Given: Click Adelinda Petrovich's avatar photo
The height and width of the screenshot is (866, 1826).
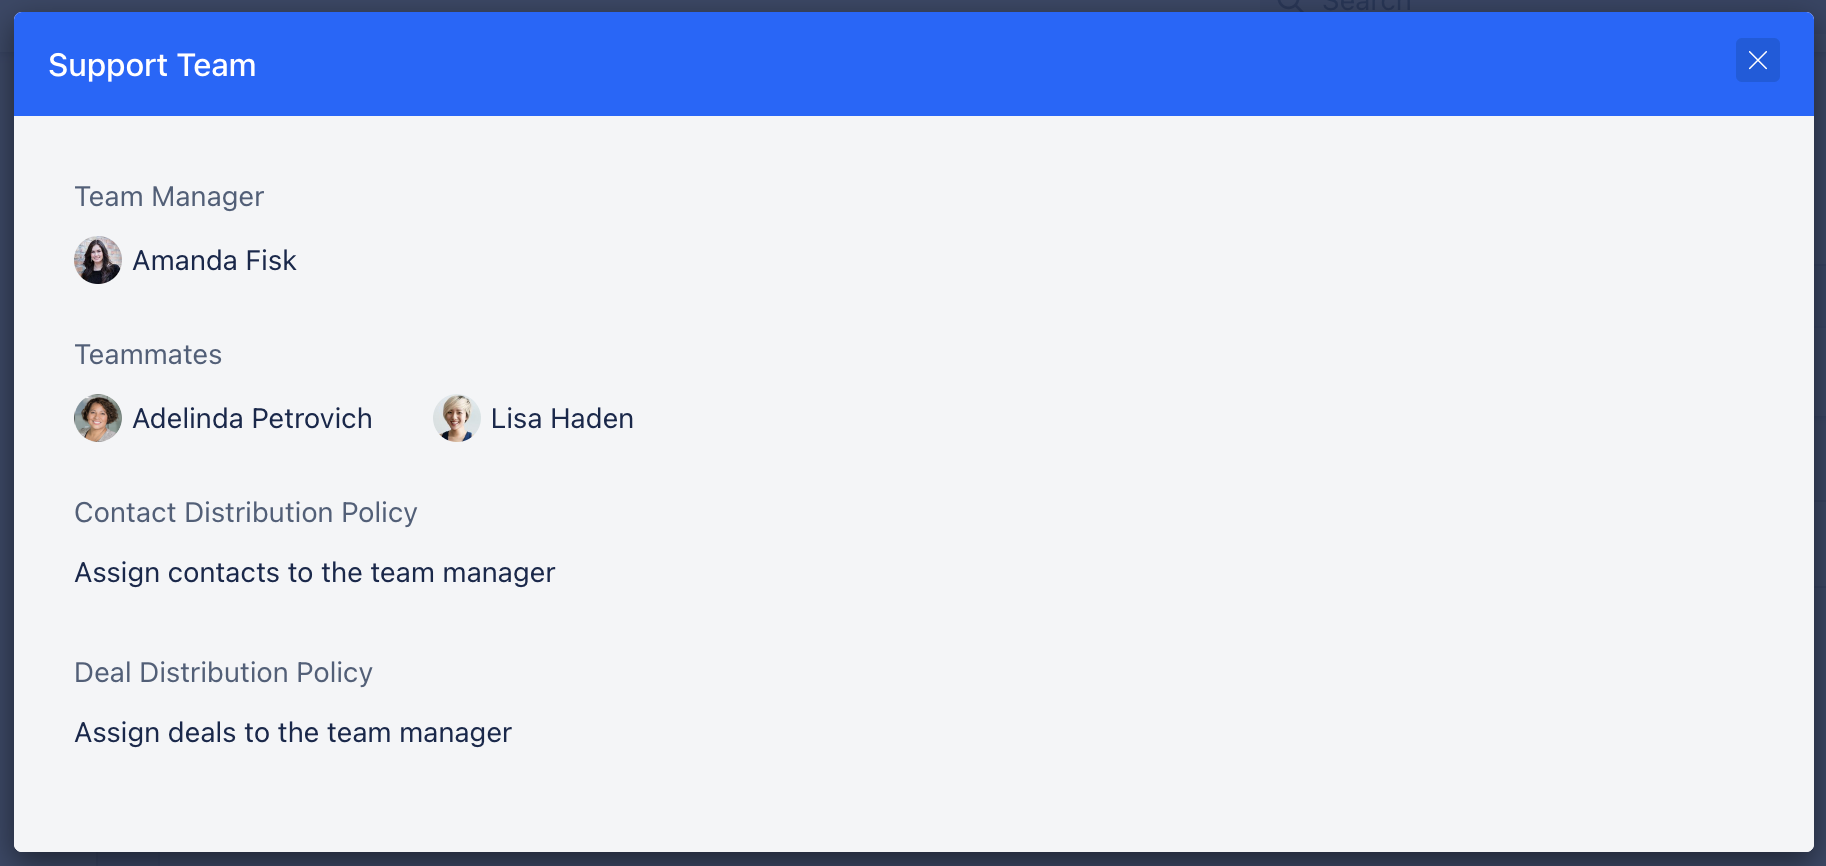Looking at the screenshot, I should [98, 418].
